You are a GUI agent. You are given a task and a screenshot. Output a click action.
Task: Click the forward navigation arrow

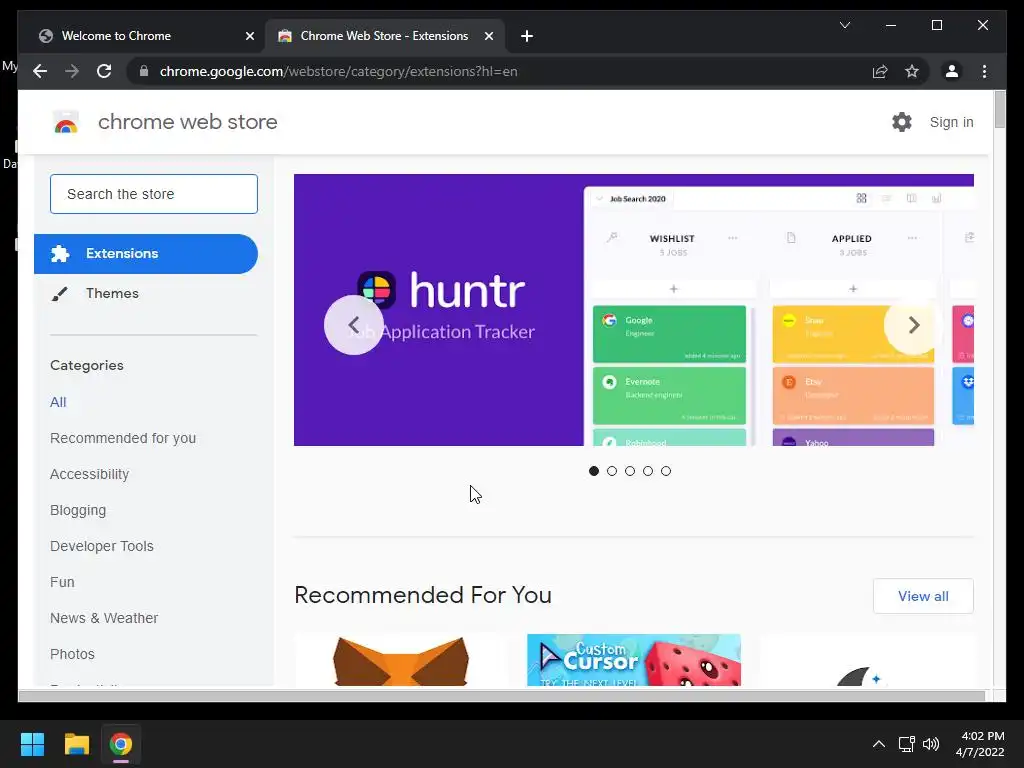coord(72,71)
